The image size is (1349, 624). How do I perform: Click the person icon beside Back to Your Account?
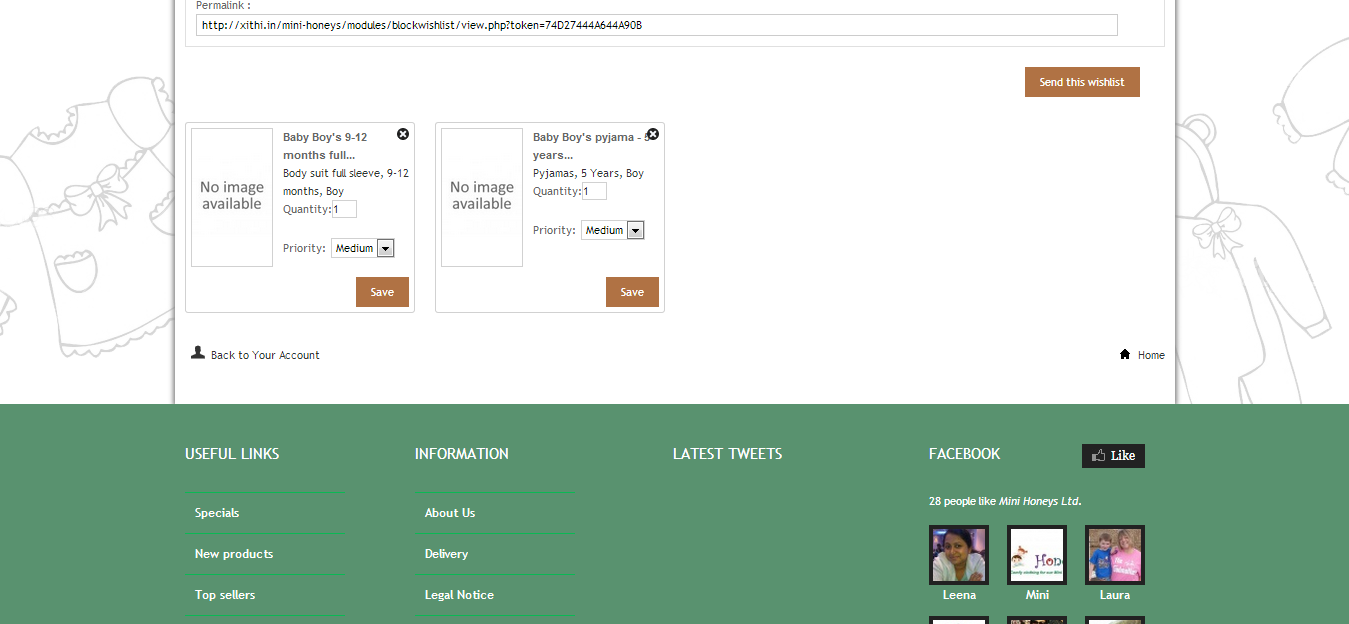click(x=198, y=353)
